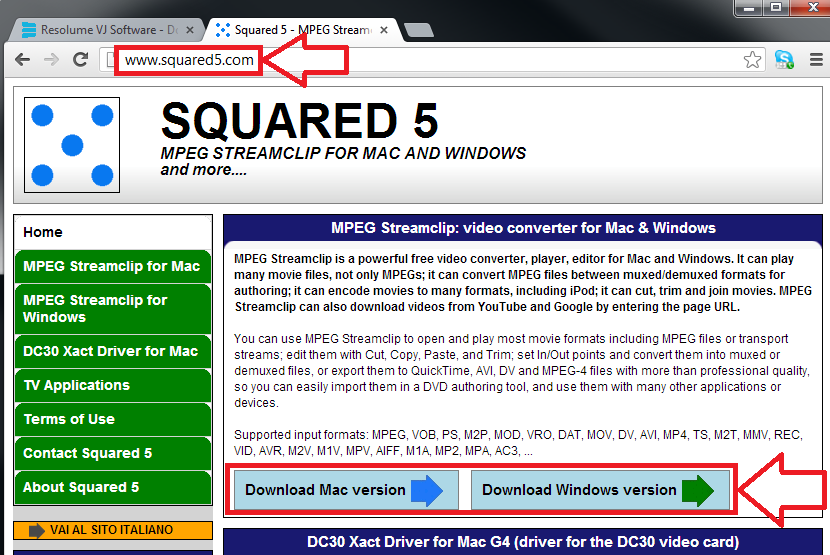Open the Chrome hamburger menu
The image size is (830, 555).
[816, 59]
